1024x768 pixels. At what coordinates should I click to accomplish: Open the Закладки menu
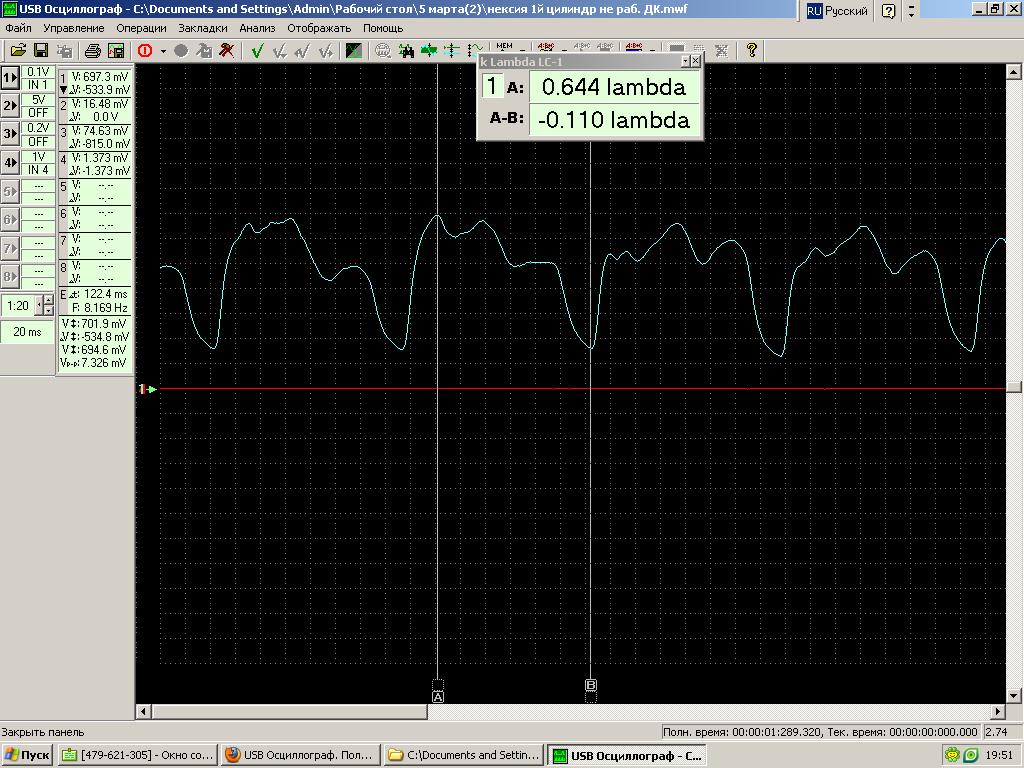(x=202, y=28)
